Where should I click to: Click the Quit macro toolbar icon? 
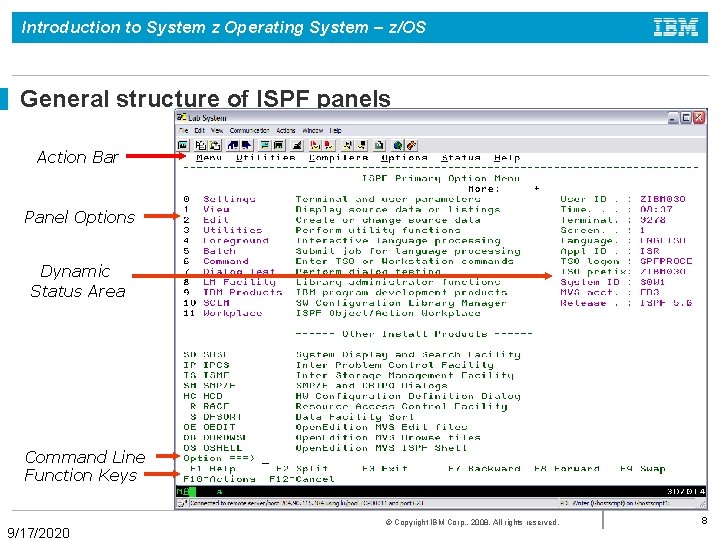[362, 146]
